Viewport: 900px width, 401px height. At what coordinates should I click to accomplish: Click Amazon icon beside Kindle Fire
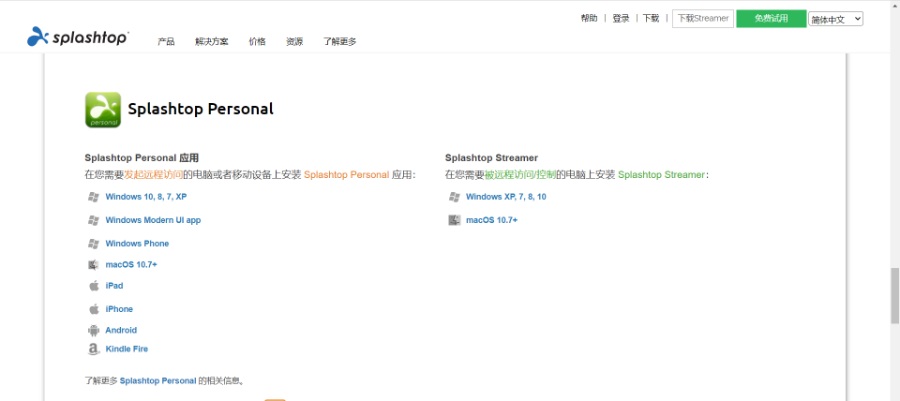[94, 349]
